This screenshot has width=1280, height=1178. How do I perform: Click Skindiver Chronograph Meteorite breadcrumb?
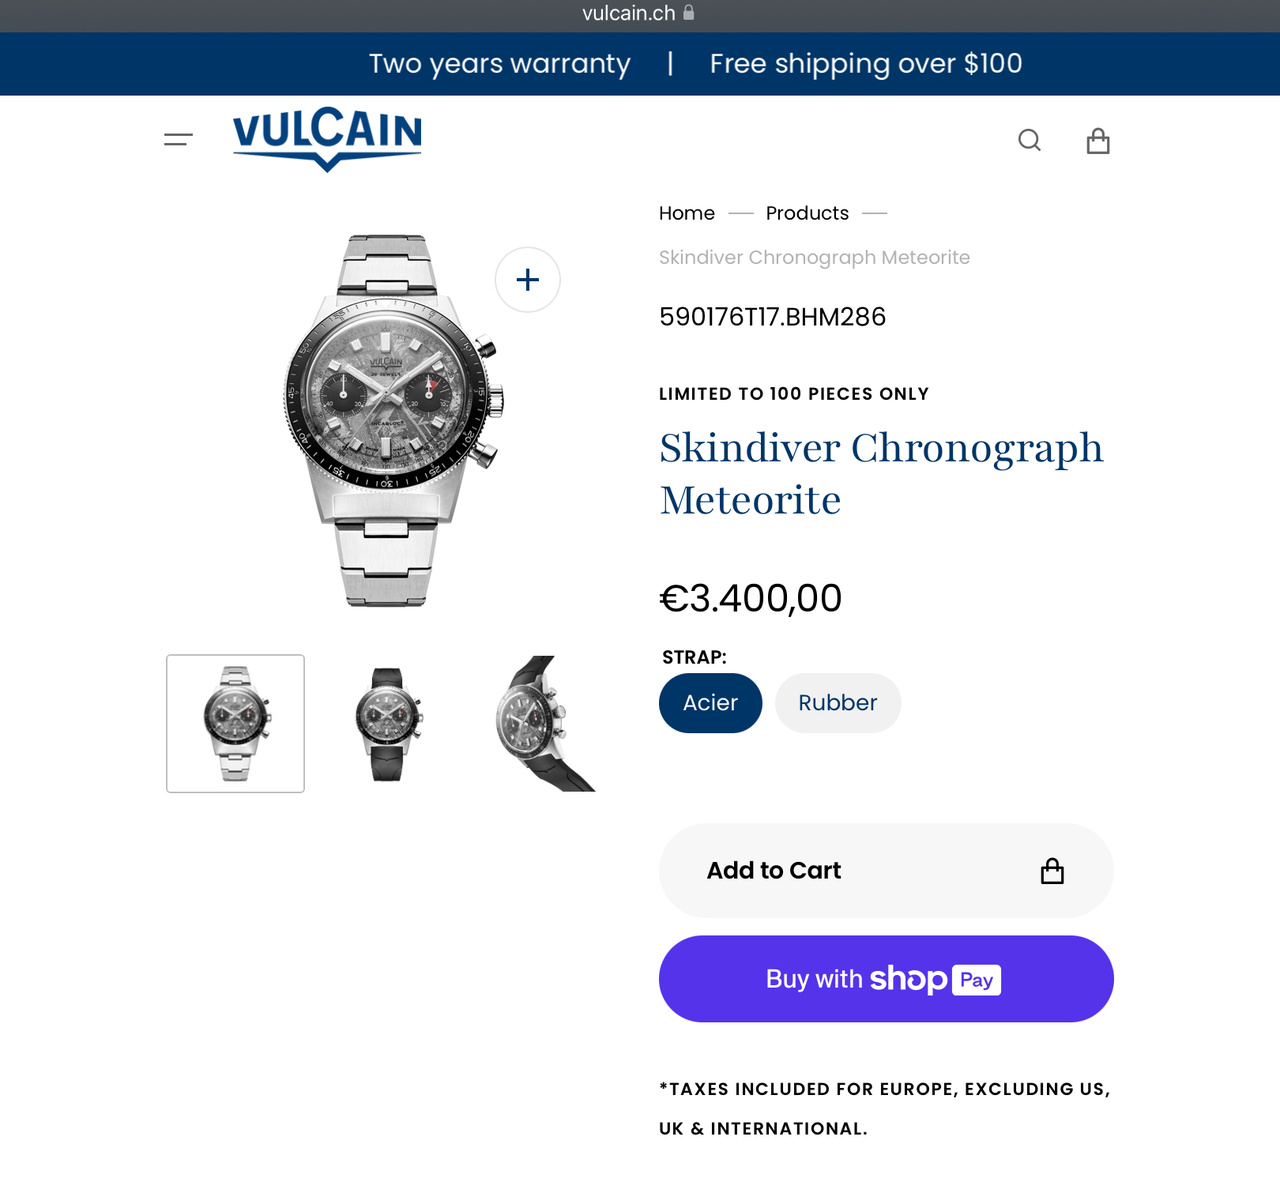click(x=814, y=257)
